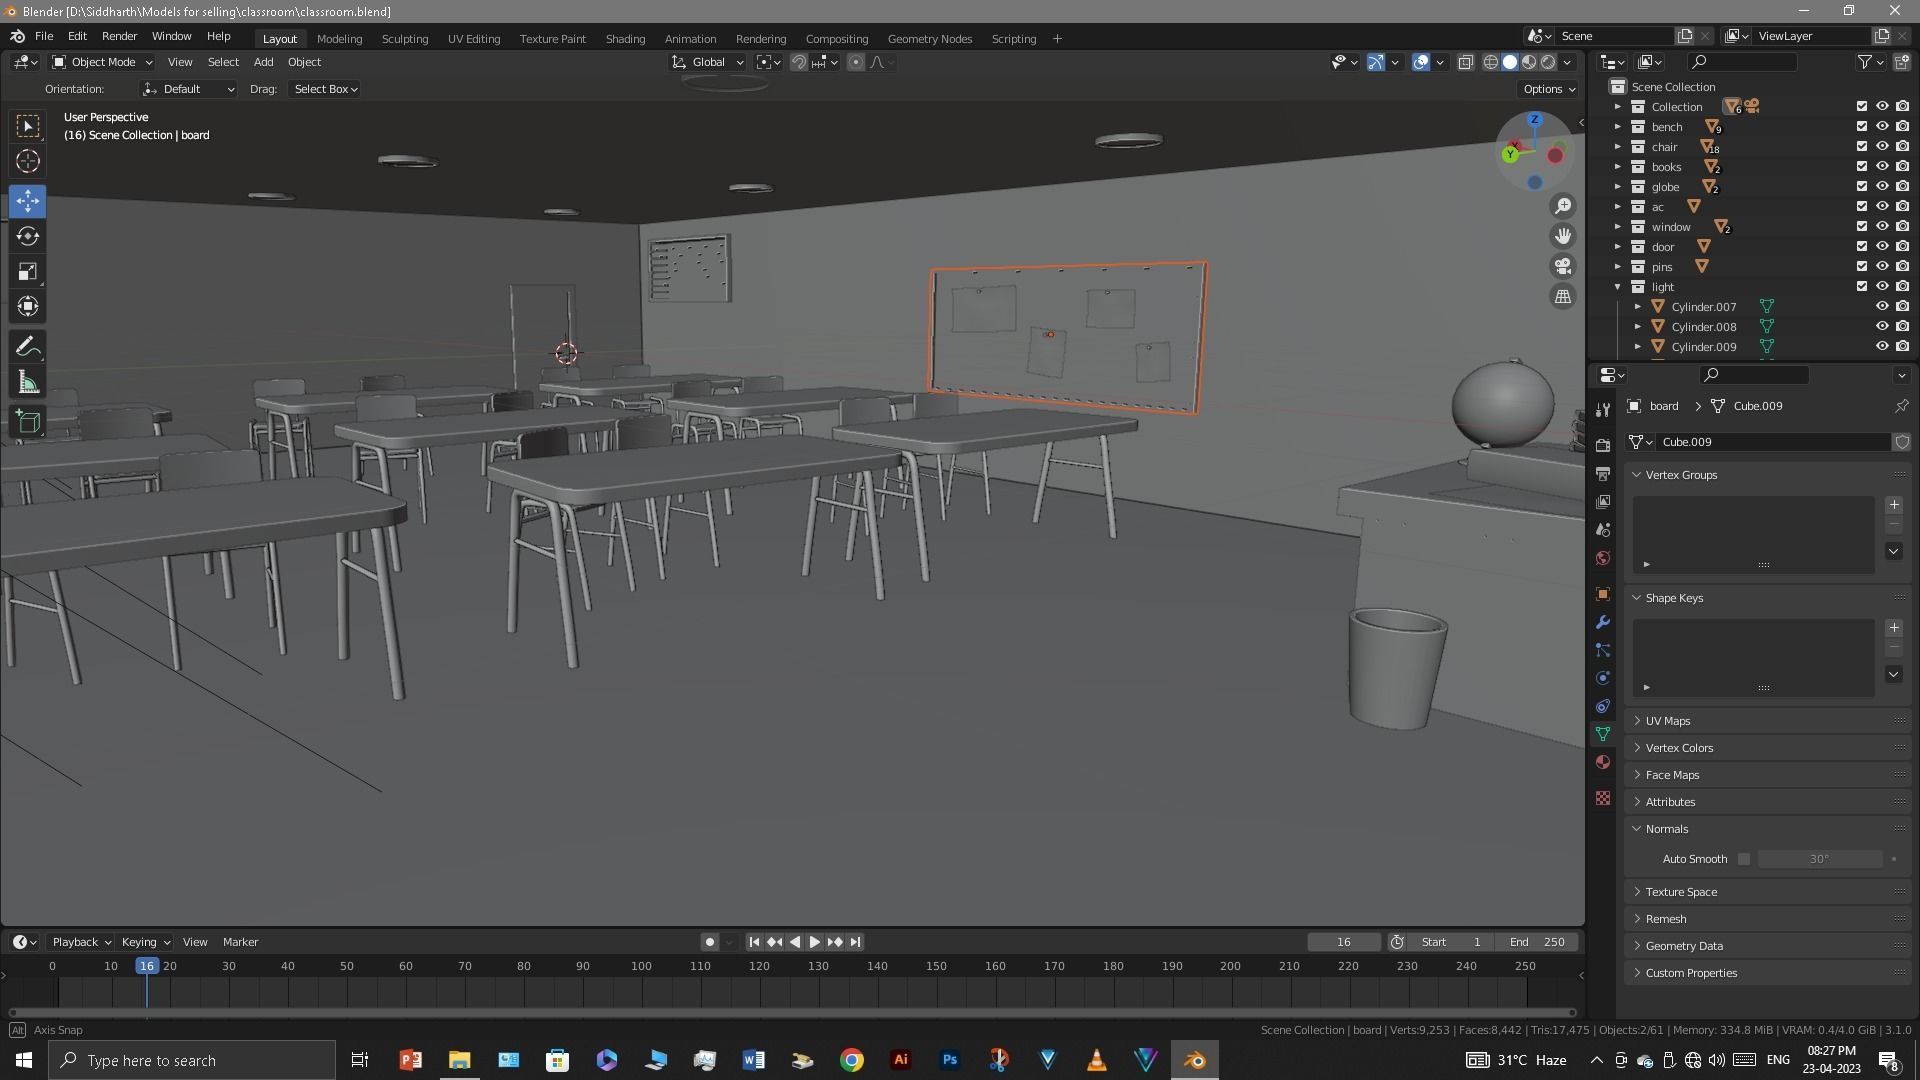Image resolution: width=1920 pixels, height=1080 pixels.
Task: Open the World properties tab
Action: tap(1603, 558)
